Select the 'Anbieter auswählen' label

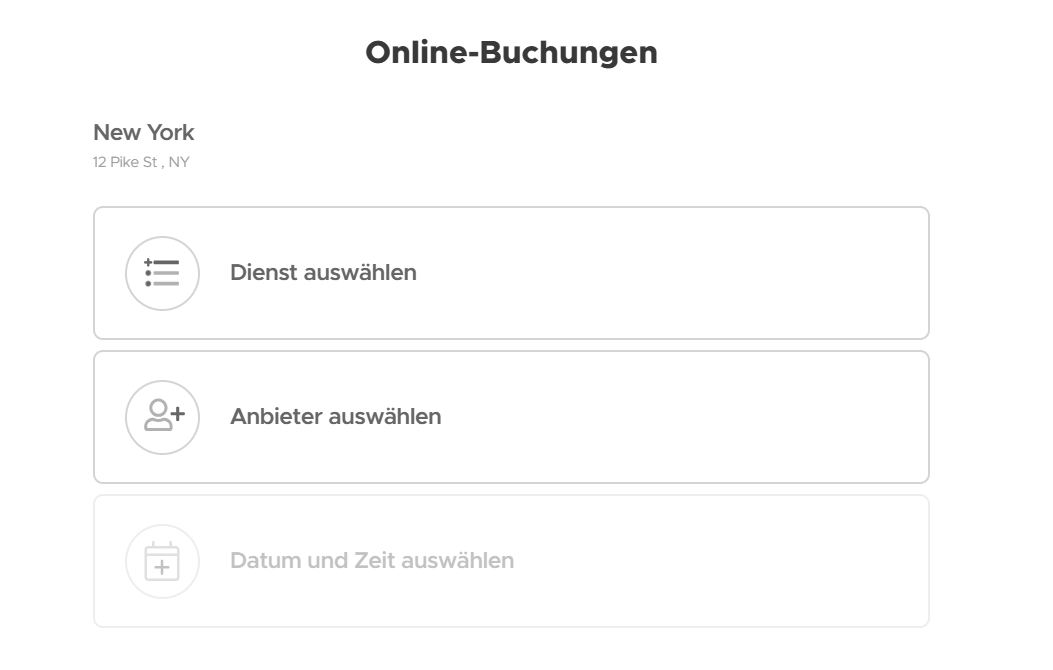click(336, 417)
